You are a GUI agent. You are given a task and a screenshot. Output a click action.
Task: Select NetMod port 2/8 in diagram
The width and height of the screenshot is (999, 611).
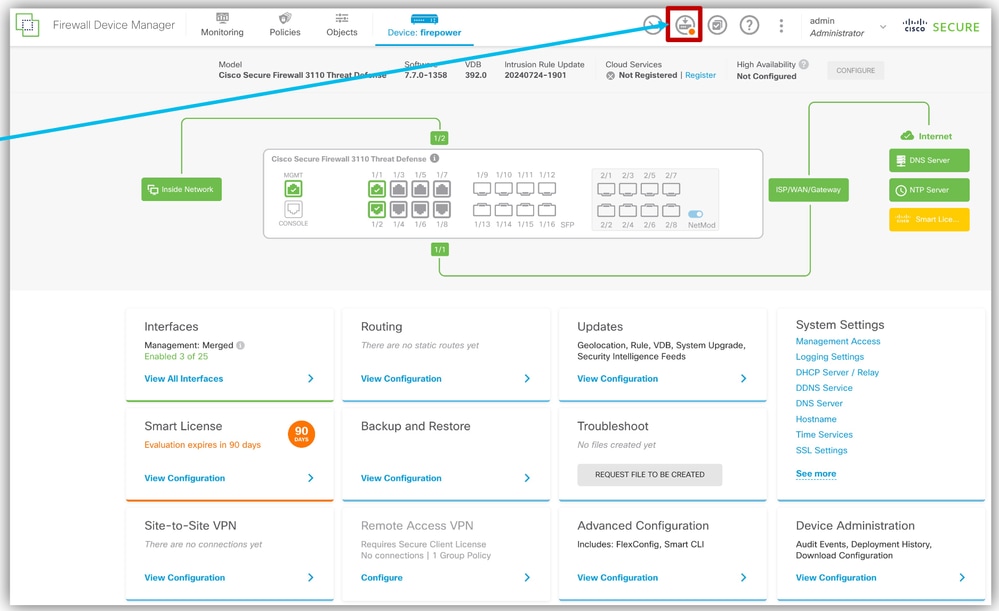[672, 210]
